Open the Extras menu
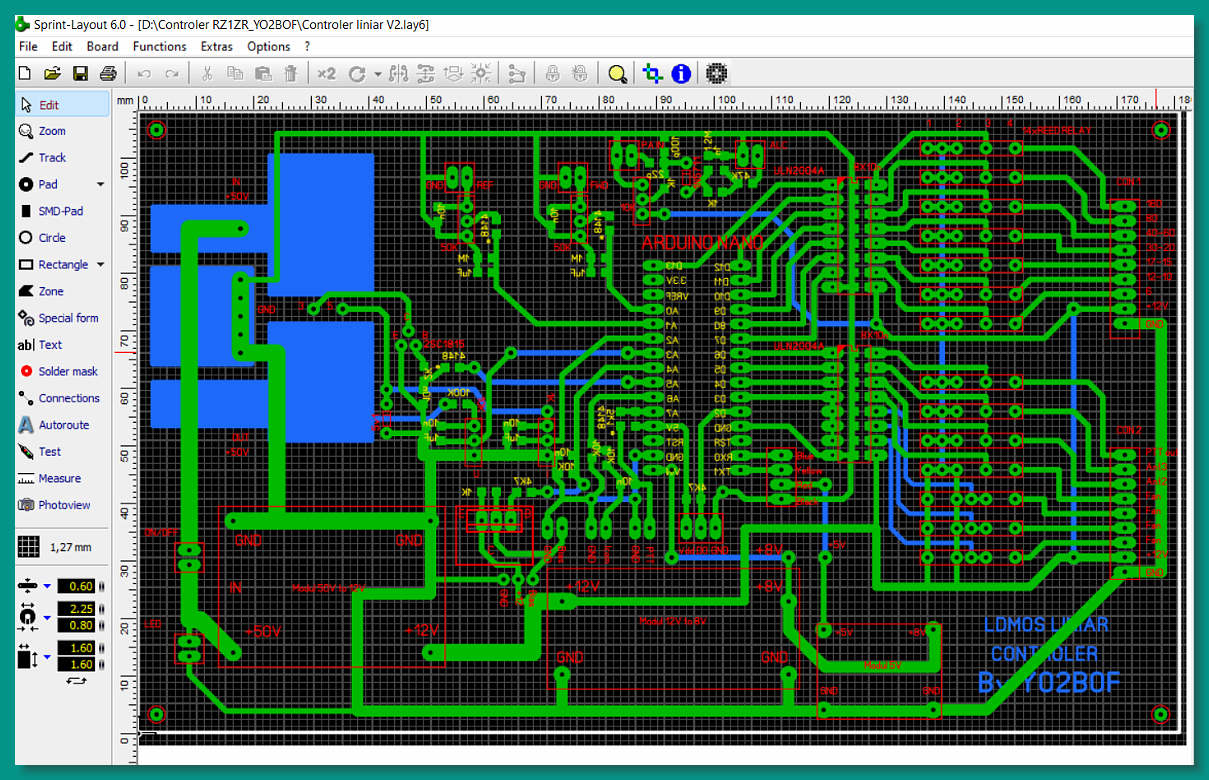The height and width of the screenshot is (780, 1209). (x=216, y=46)
